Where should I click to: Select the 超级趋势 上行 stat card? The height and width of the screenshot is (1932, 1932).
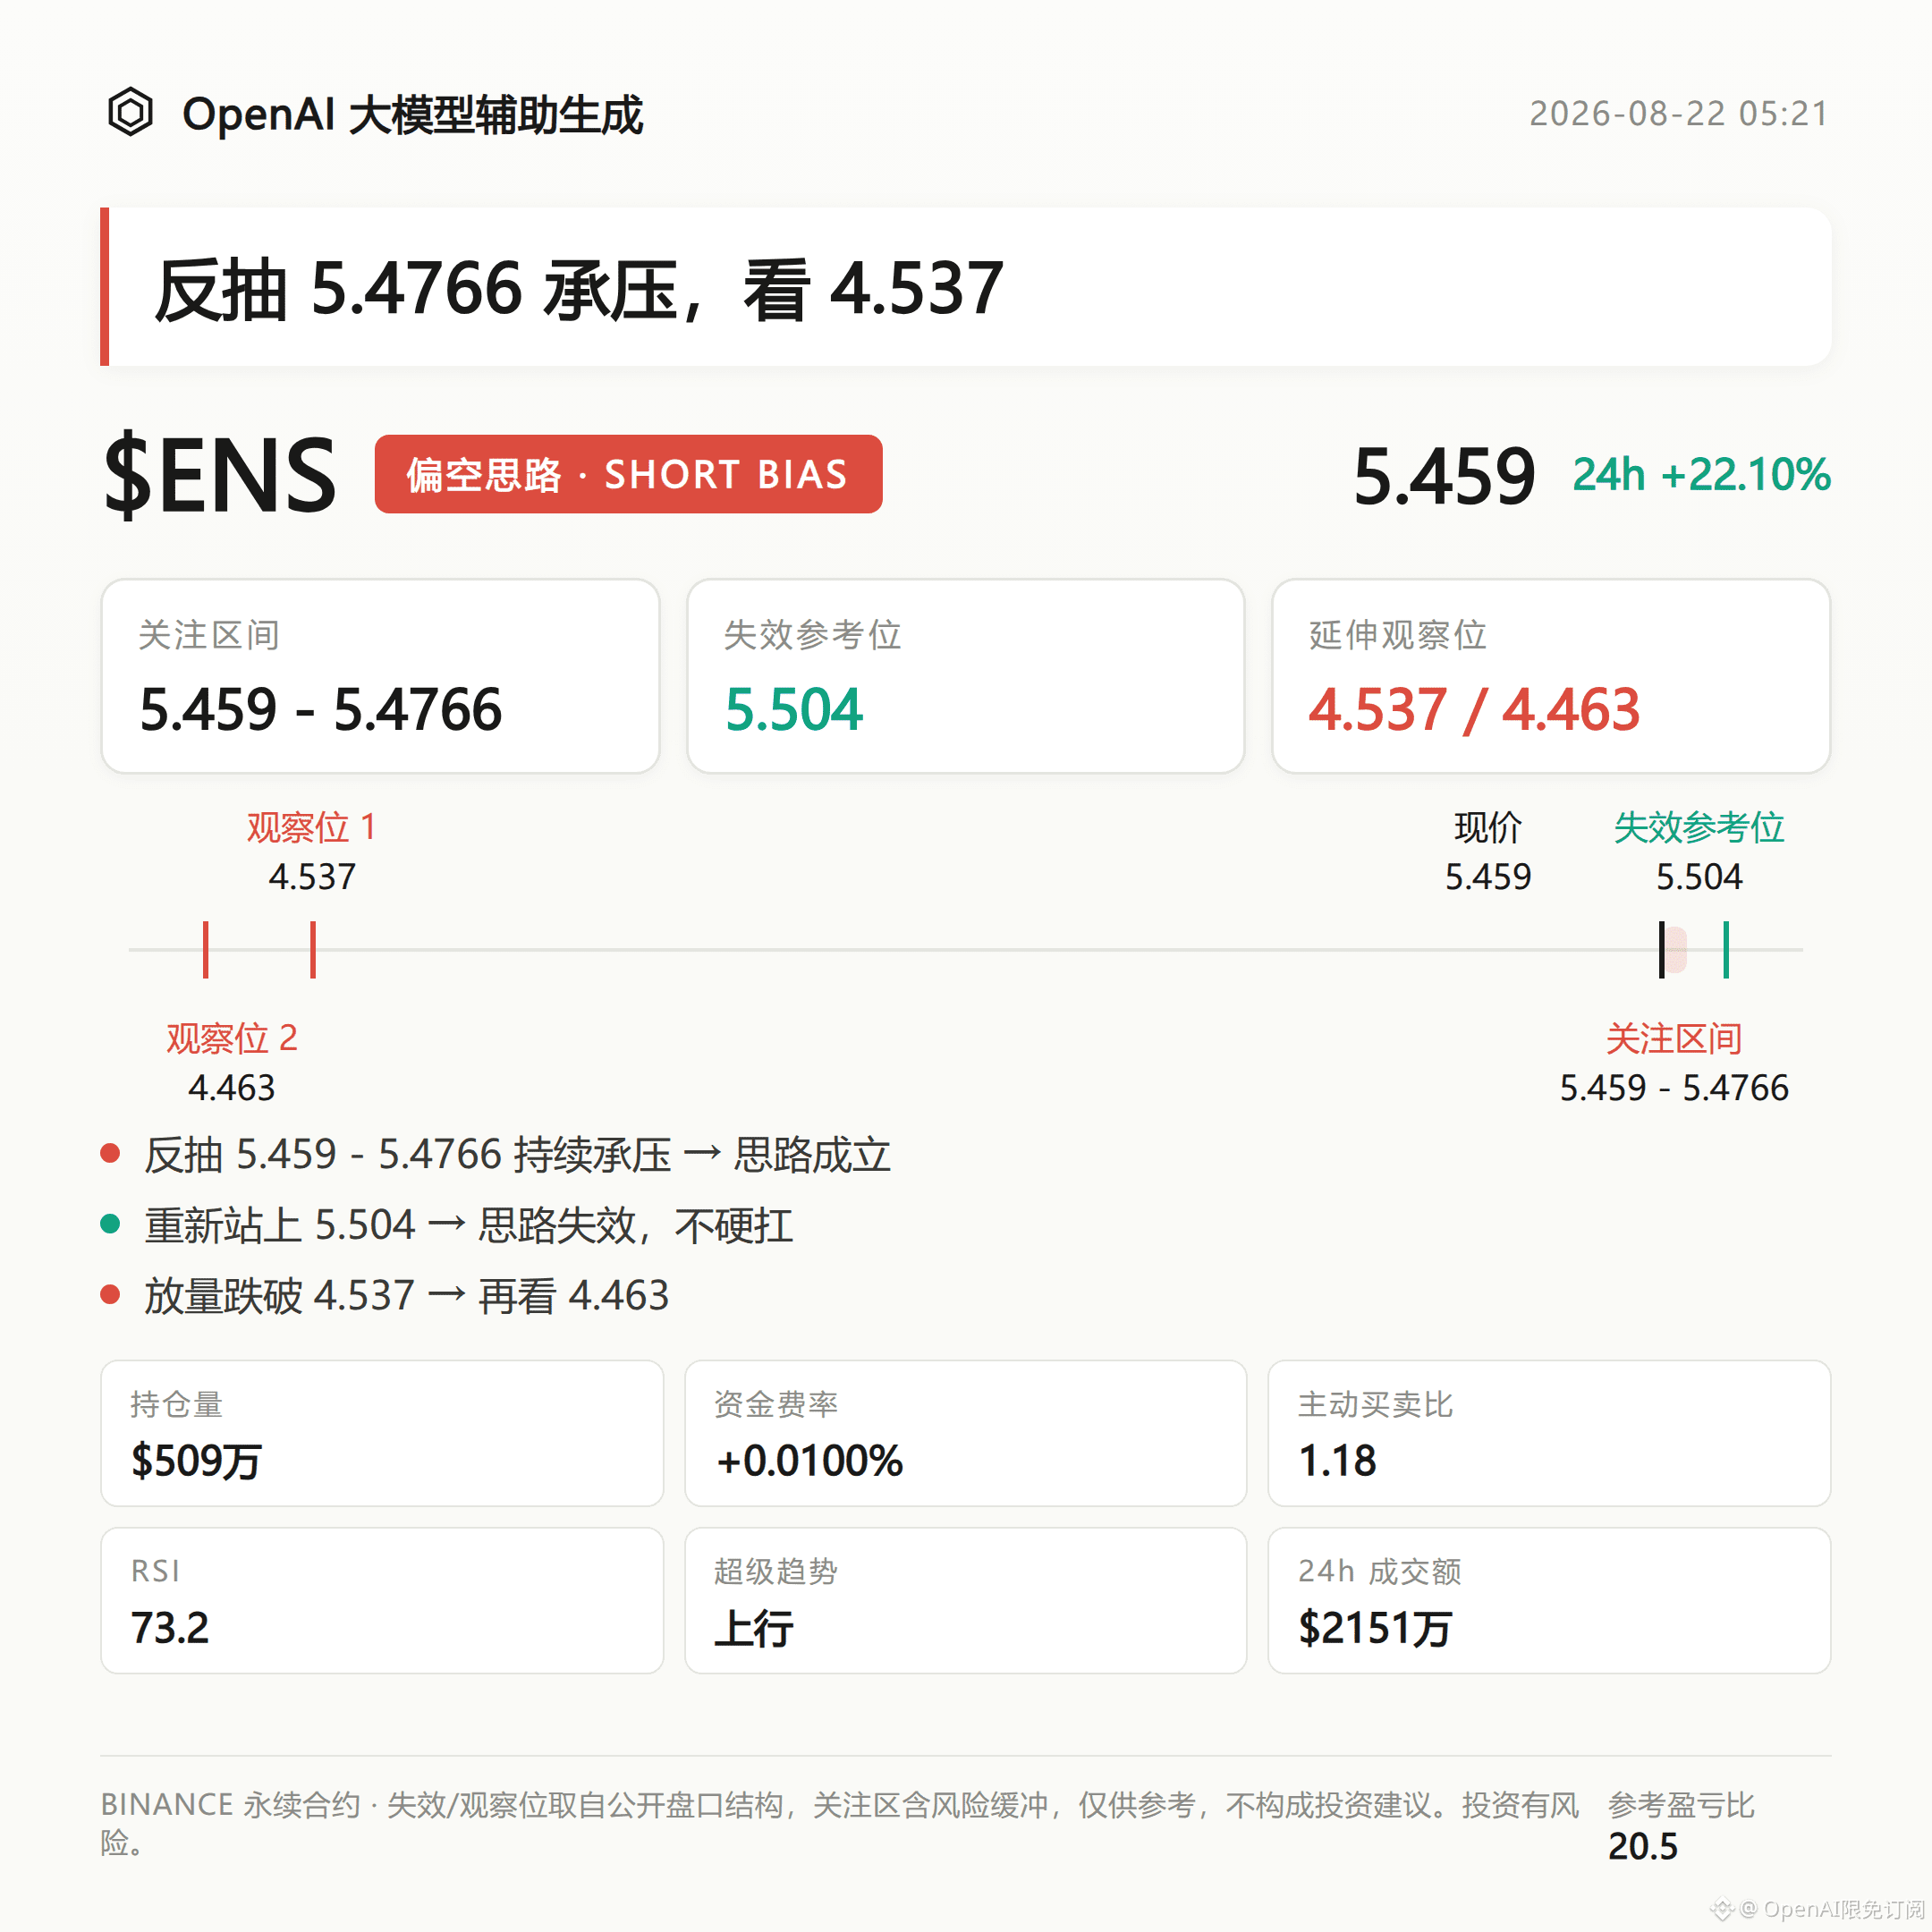point(965,1600)
